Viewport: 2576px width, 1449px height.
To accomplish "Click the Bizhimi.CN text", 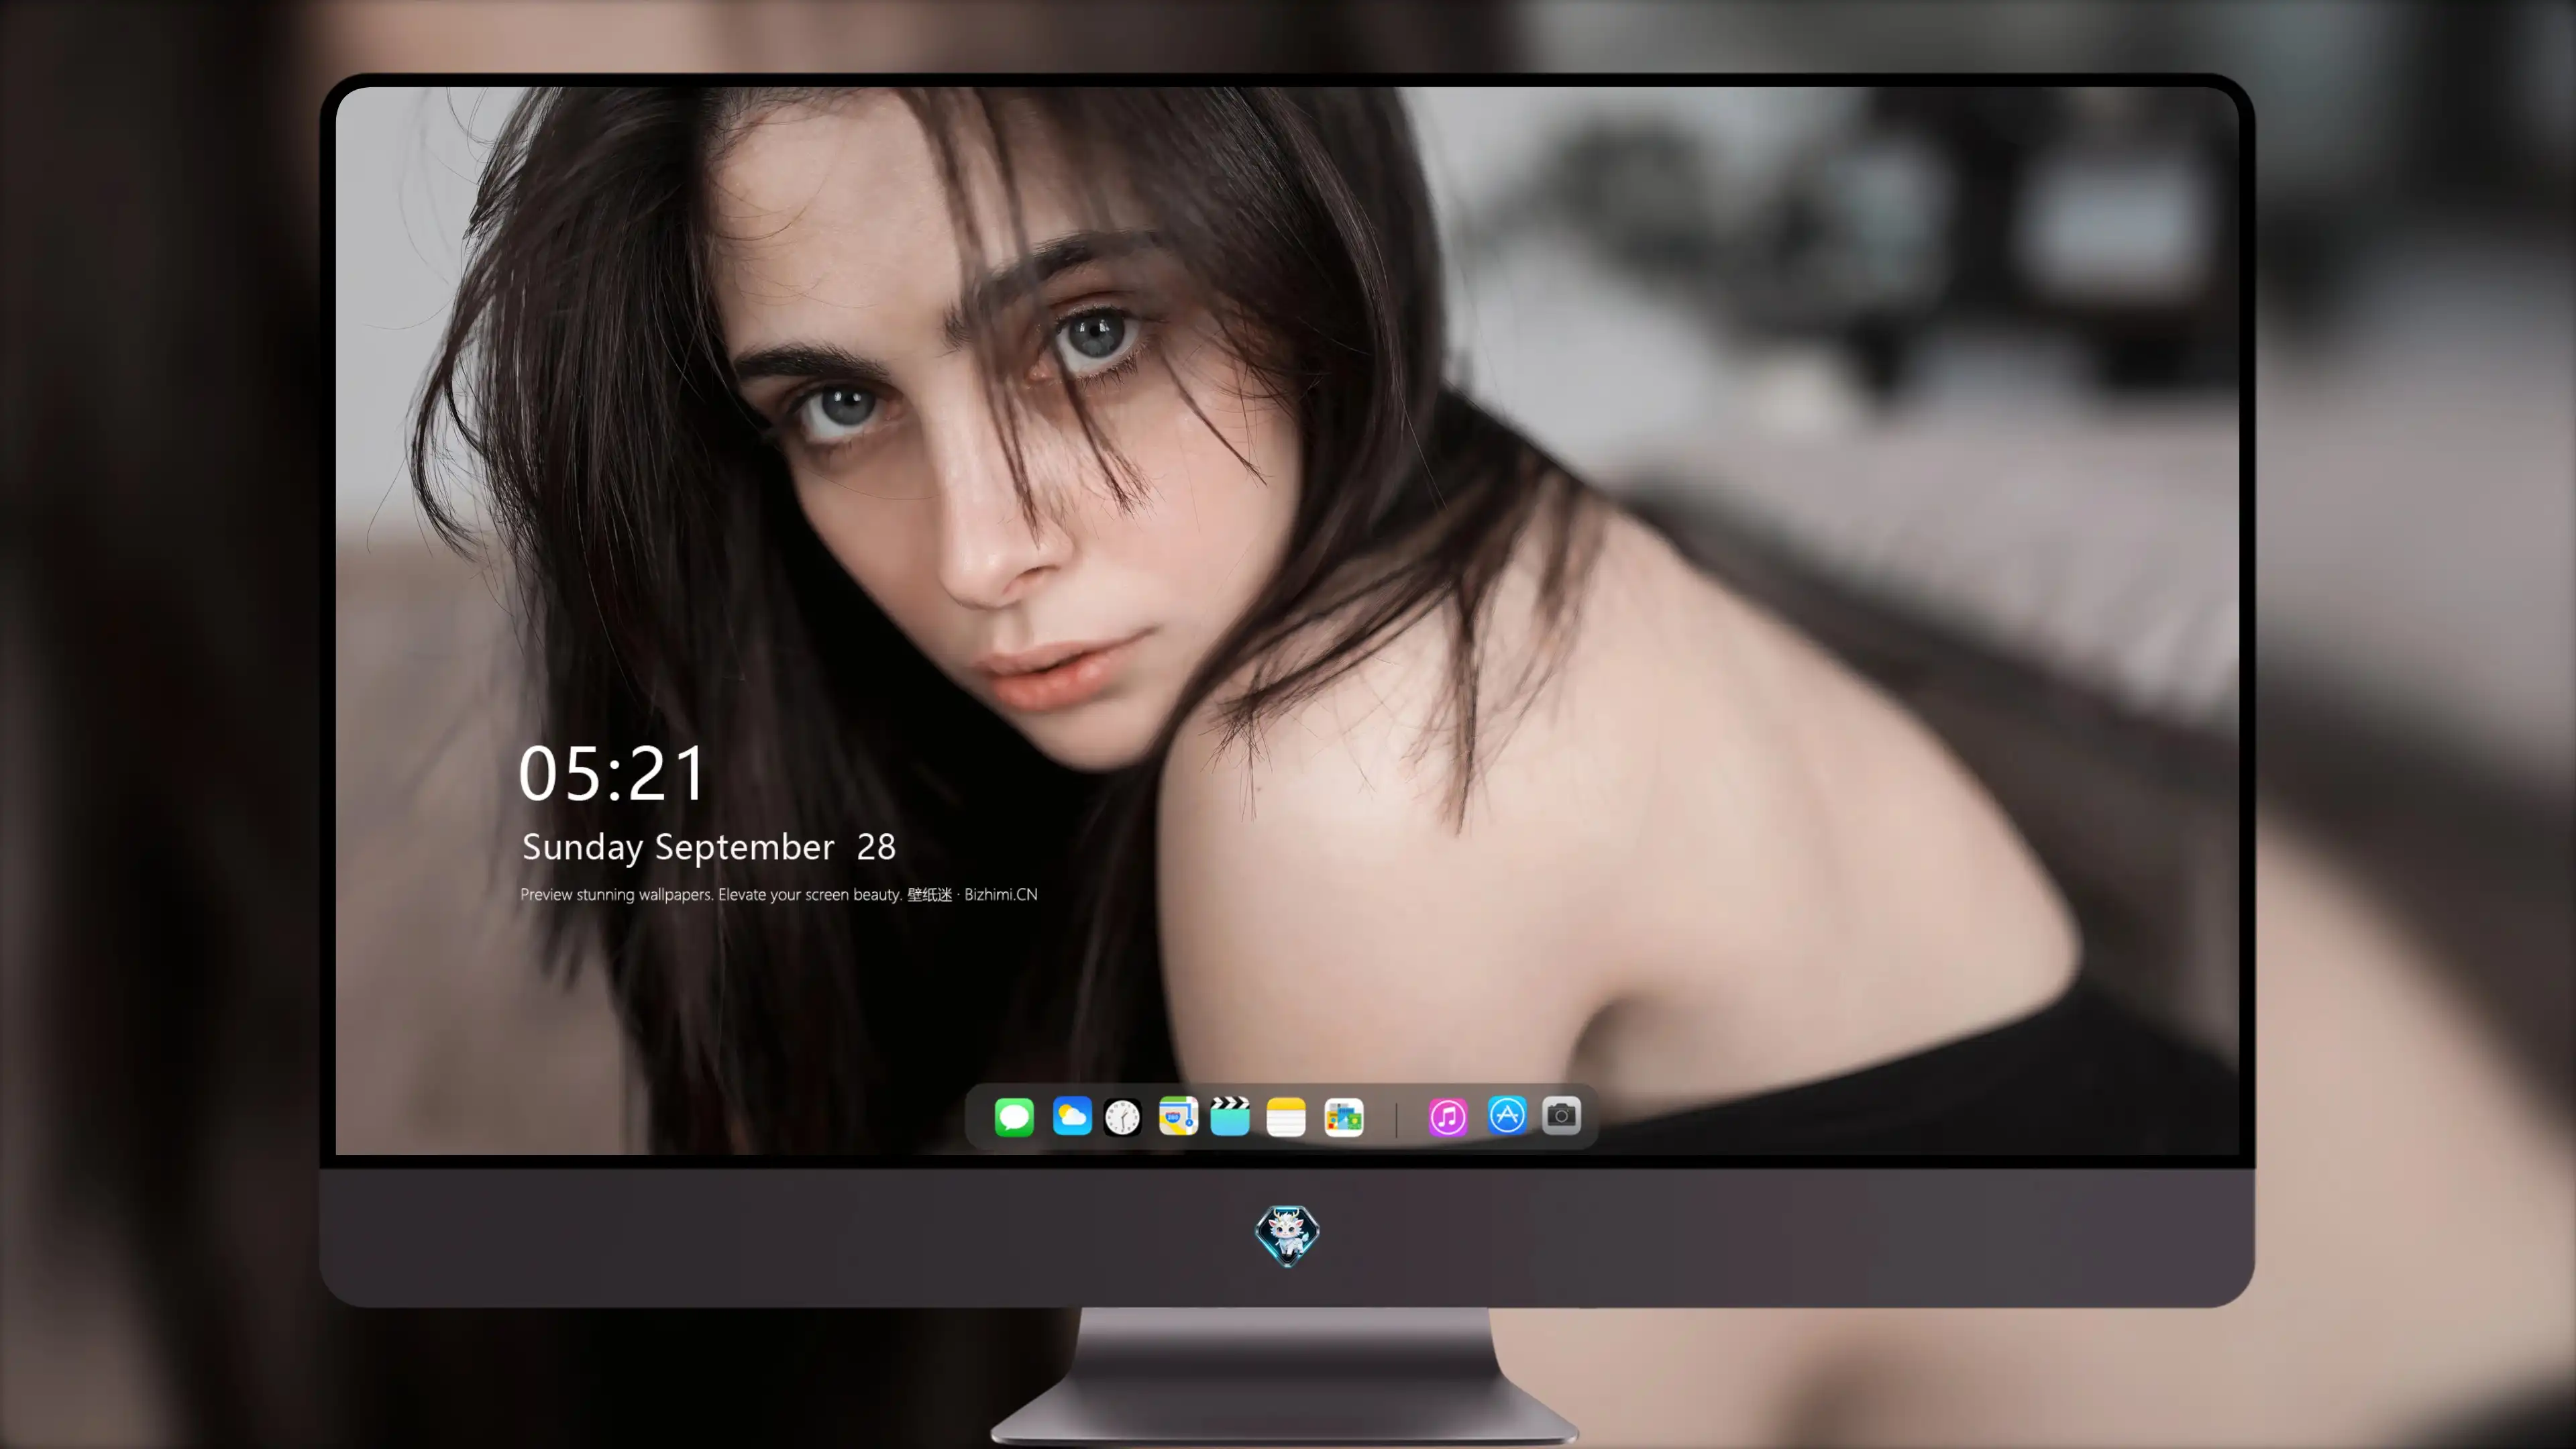I will (1001, 894).
